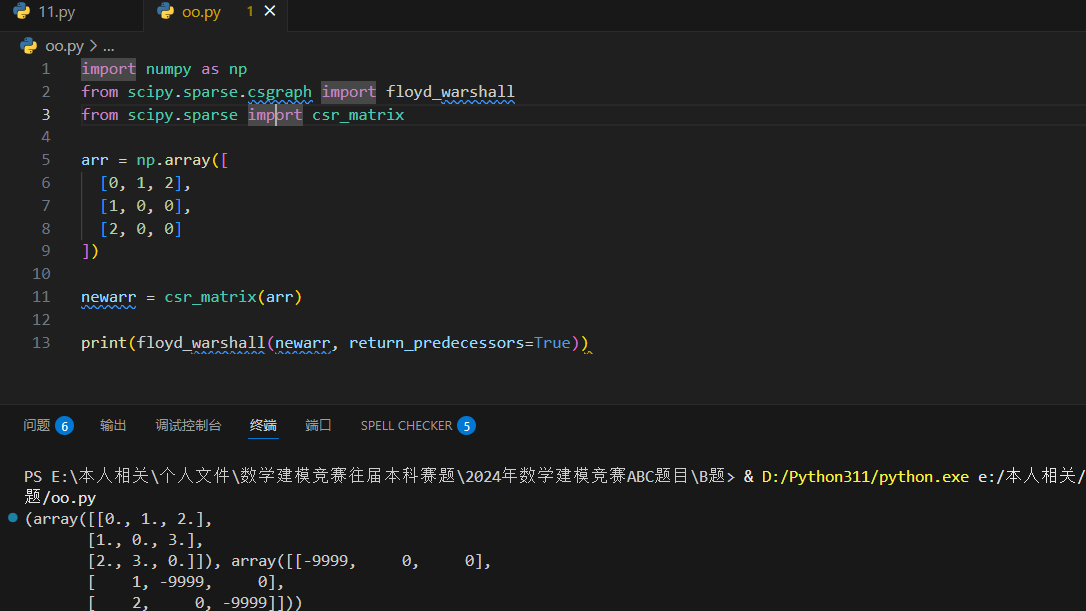
Task: Click the print call on line 13
Action: [x=104, y=343]
